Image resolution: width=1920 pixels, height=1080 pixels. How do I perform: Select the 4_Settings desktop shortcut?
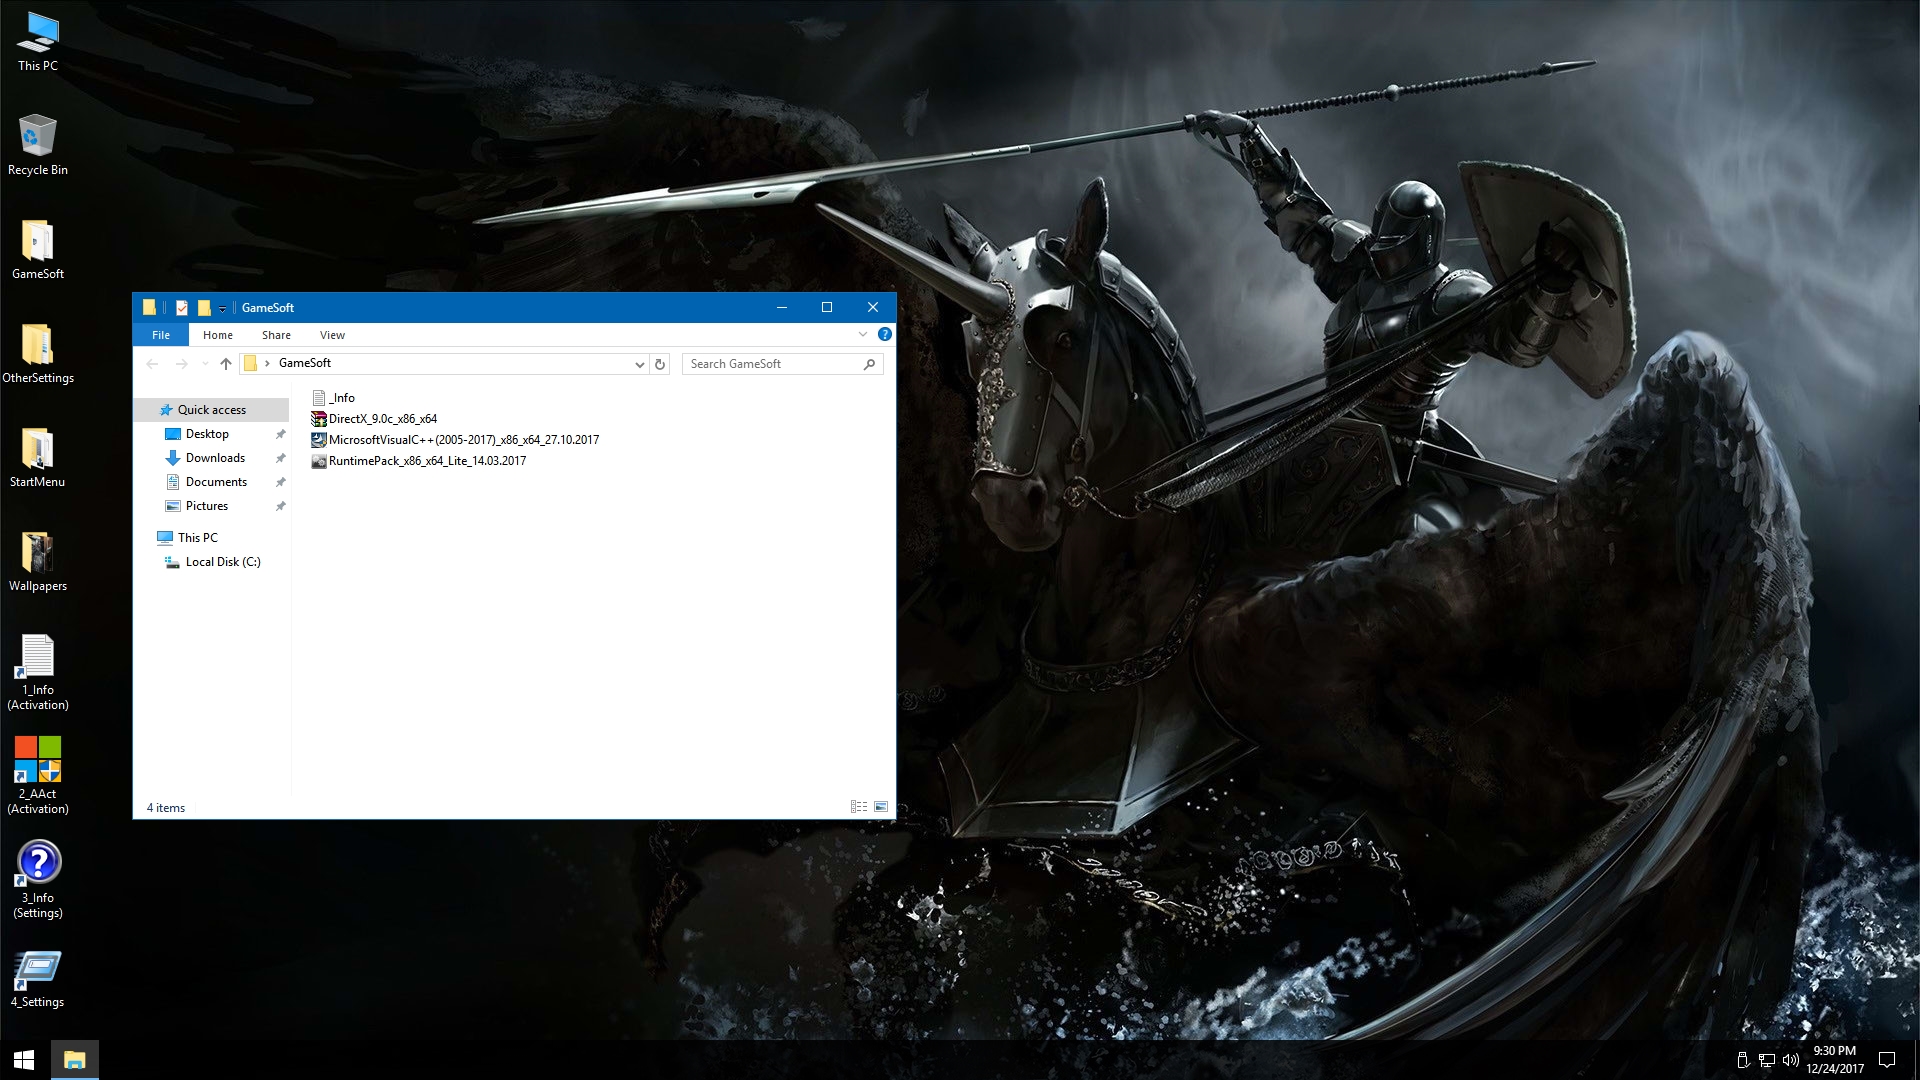click(38, 979)
